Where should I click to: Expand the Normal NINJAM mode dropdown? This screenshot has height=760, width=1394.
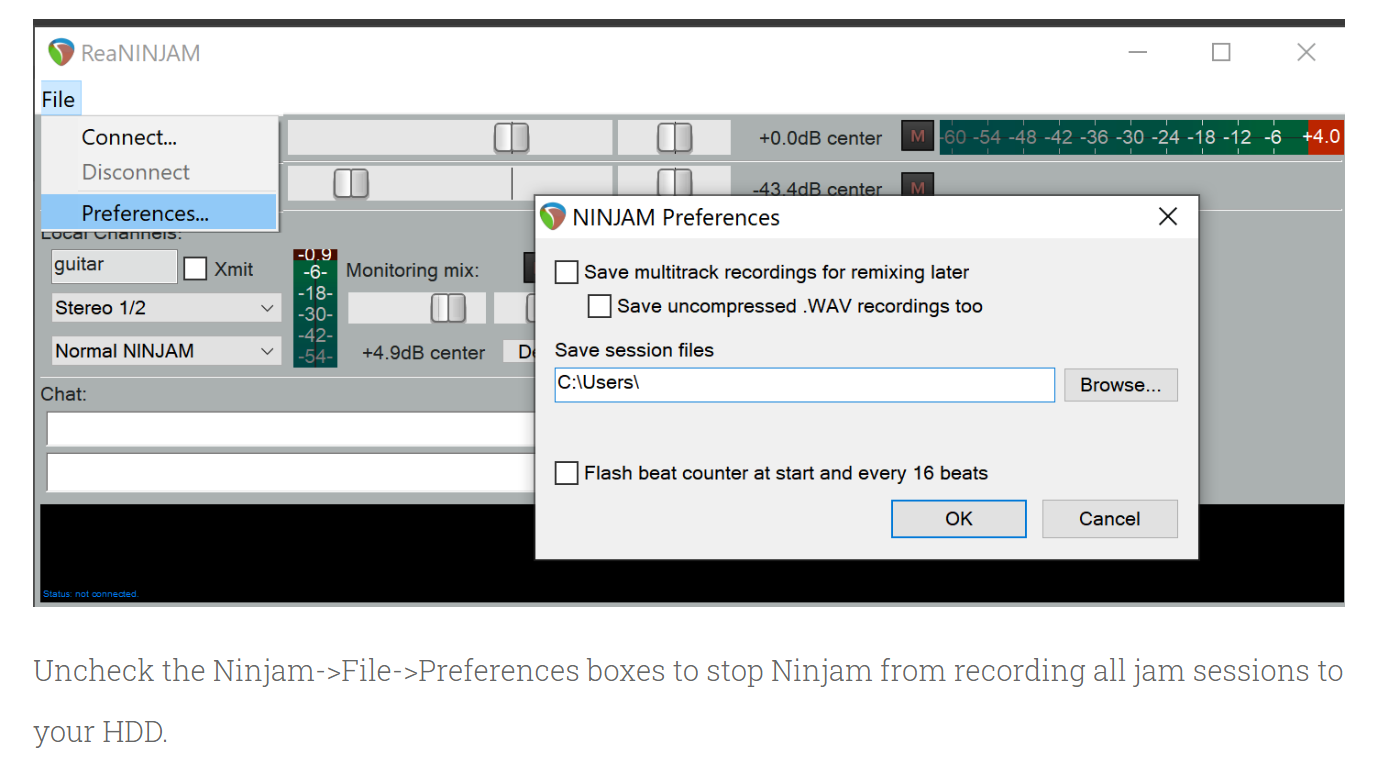pos(165,351)
